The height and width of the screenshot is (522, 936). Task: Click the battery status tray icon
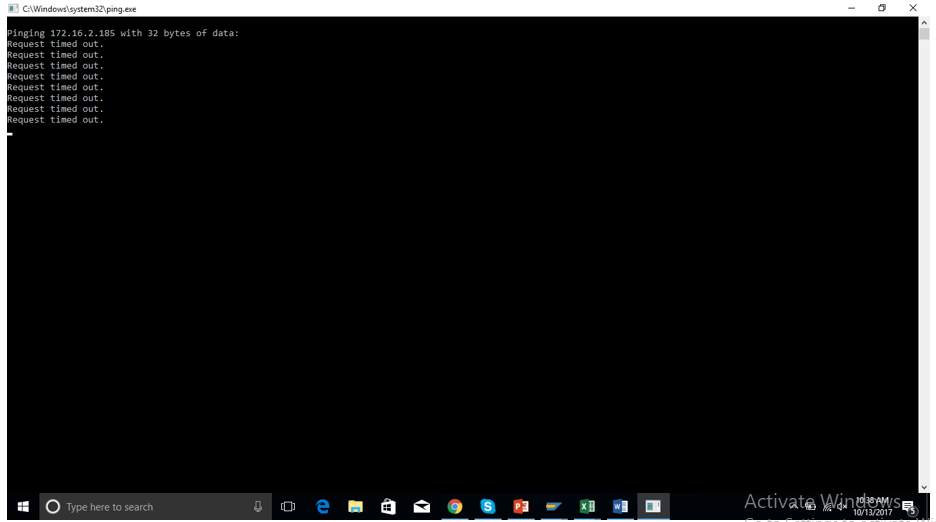(x=810, y=506)
